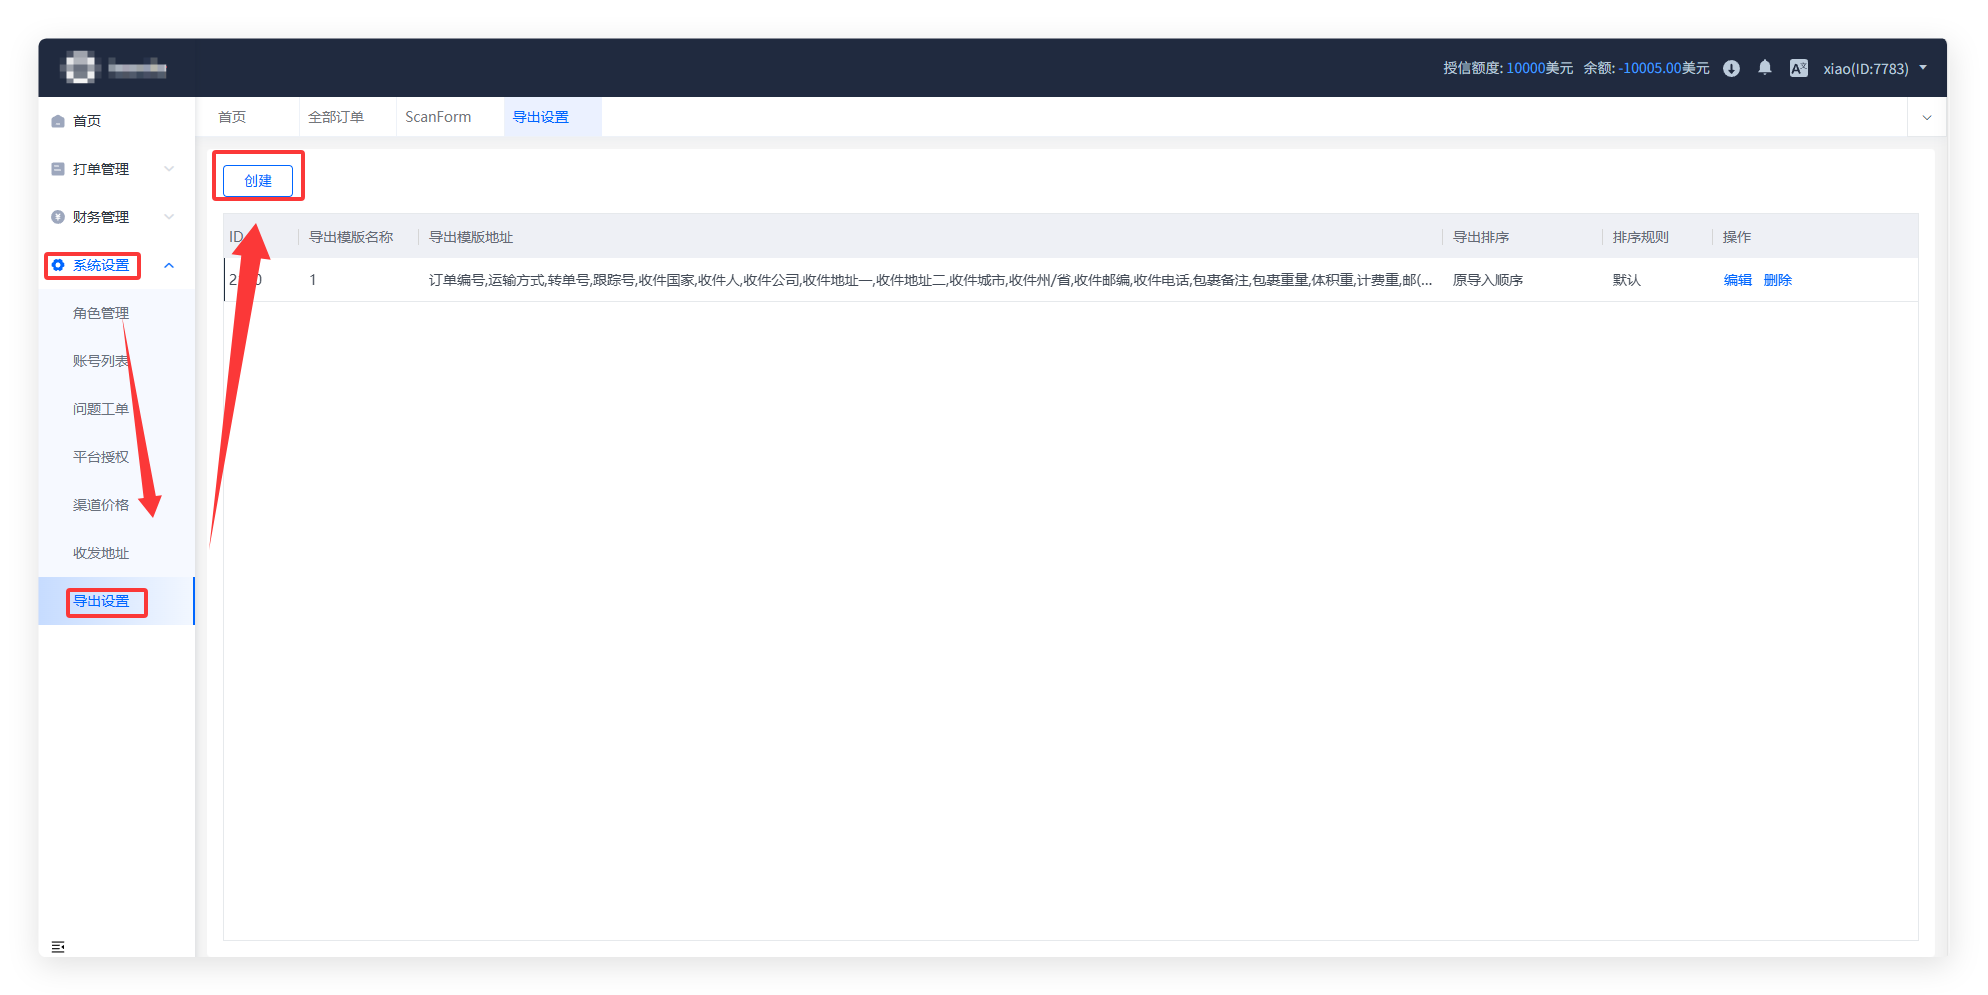The width and height of the screenshot is (1988, 995).
Task: Click the download icon in header
Action: click(x=1731, y=68)
